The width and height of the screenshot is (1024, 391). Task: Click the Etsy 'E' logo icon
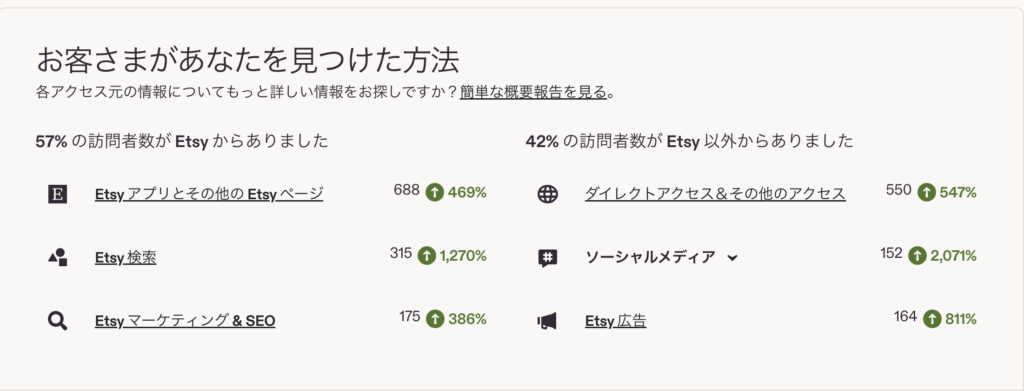(x=58, y=194)
